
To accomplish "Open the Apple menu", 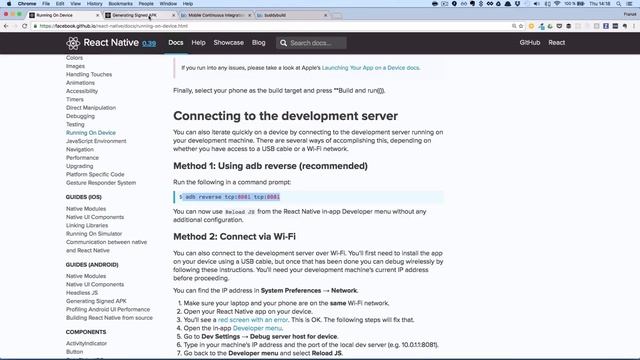I will tap(9, 4).
